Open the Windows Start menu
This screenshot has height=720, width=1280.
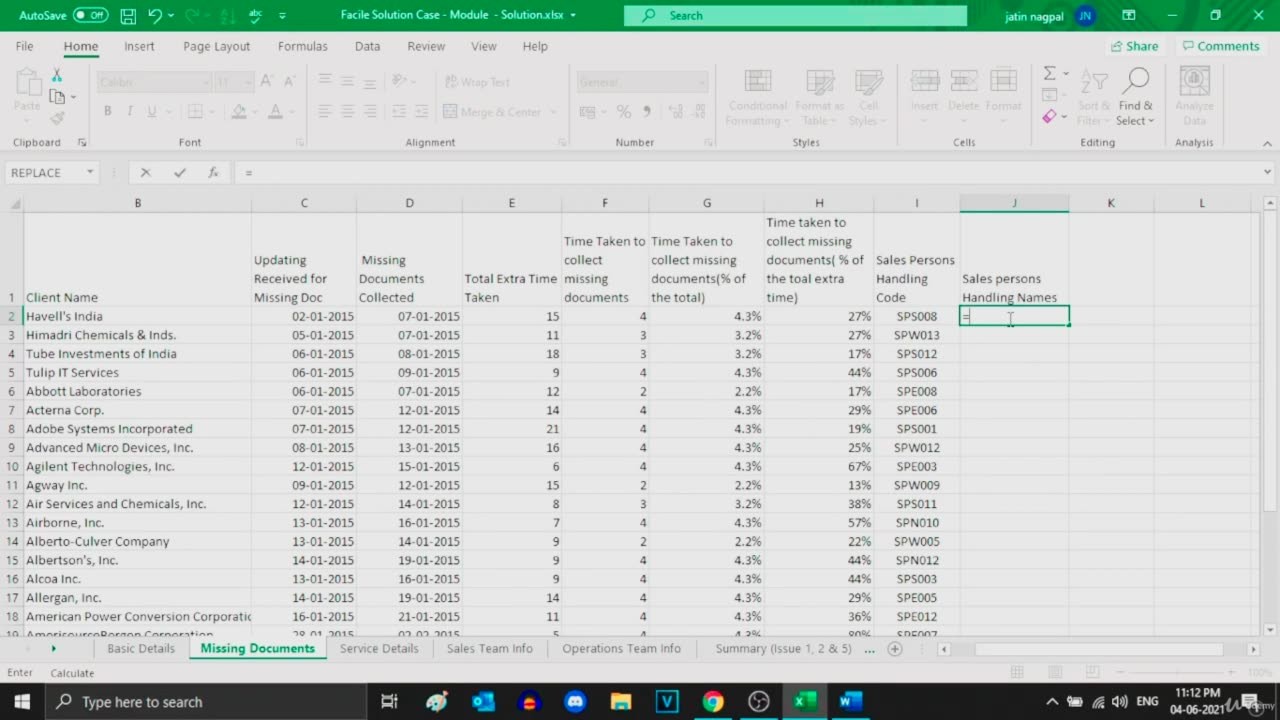pos(22,701)
